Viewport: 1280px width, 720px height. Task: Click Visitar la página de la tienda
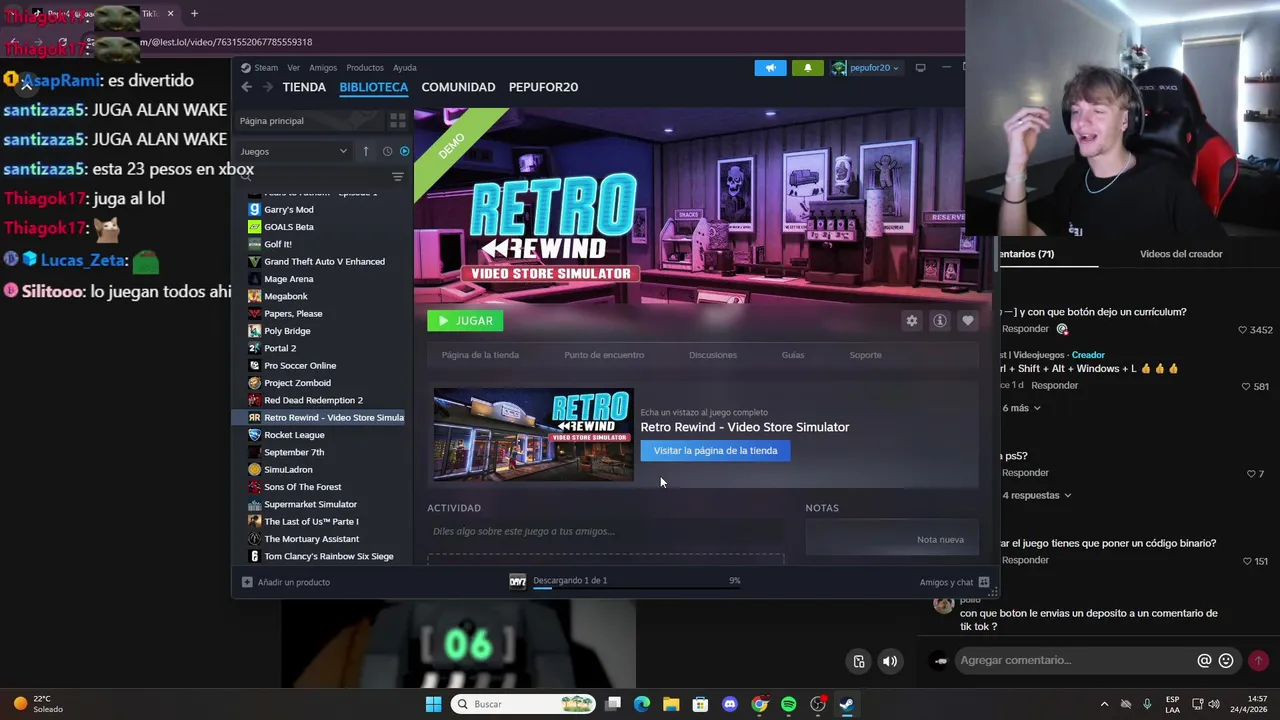tap(715, 451)
